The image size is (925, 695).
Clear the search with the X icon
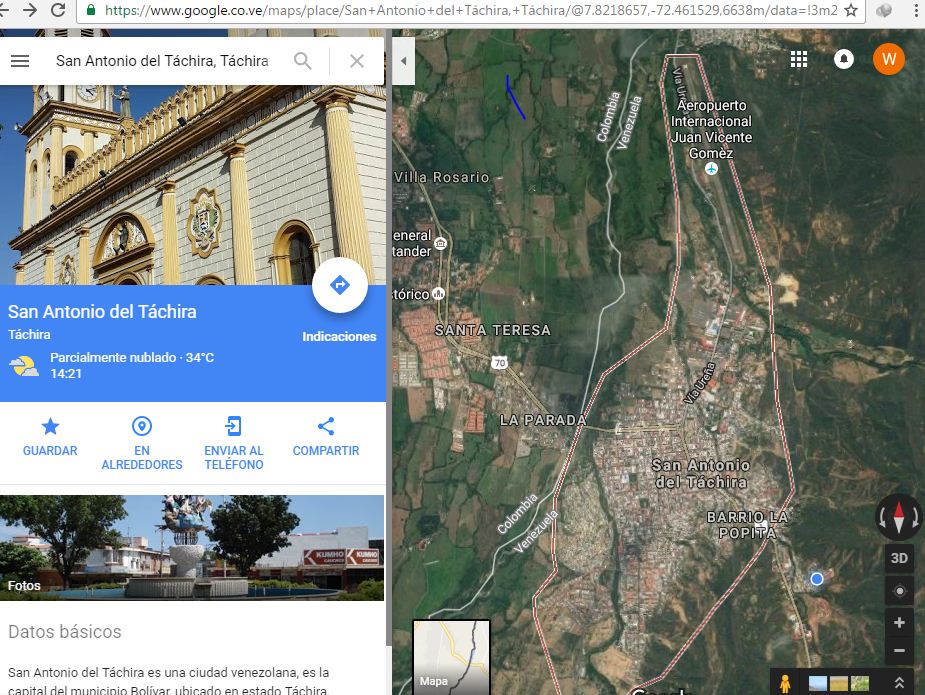point(357,61)
